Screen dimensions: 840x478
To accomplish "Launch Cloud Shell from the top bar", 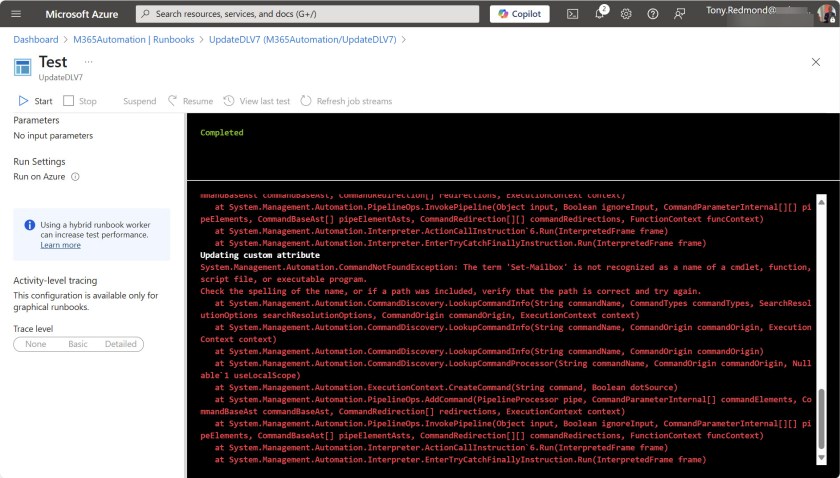I will coord(572,14).
